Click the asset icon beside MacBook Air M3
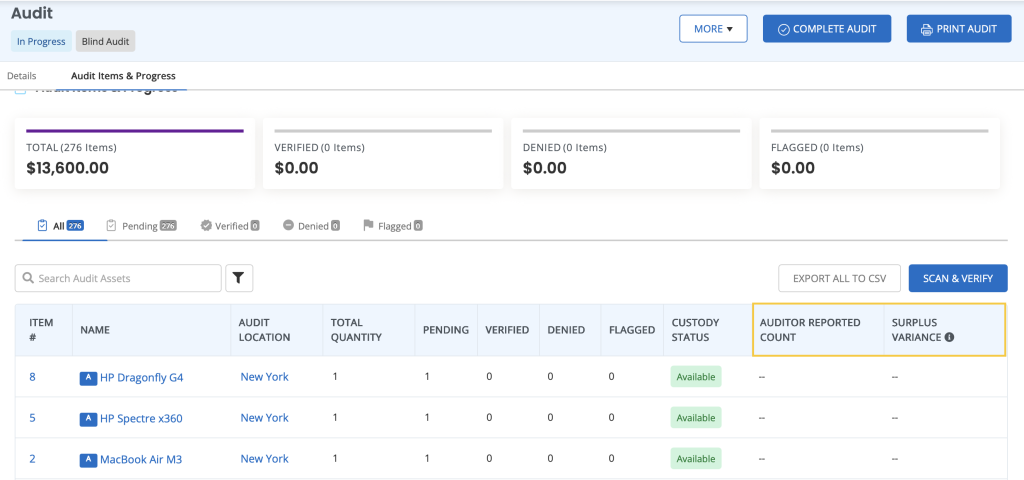 coord(88,460)
